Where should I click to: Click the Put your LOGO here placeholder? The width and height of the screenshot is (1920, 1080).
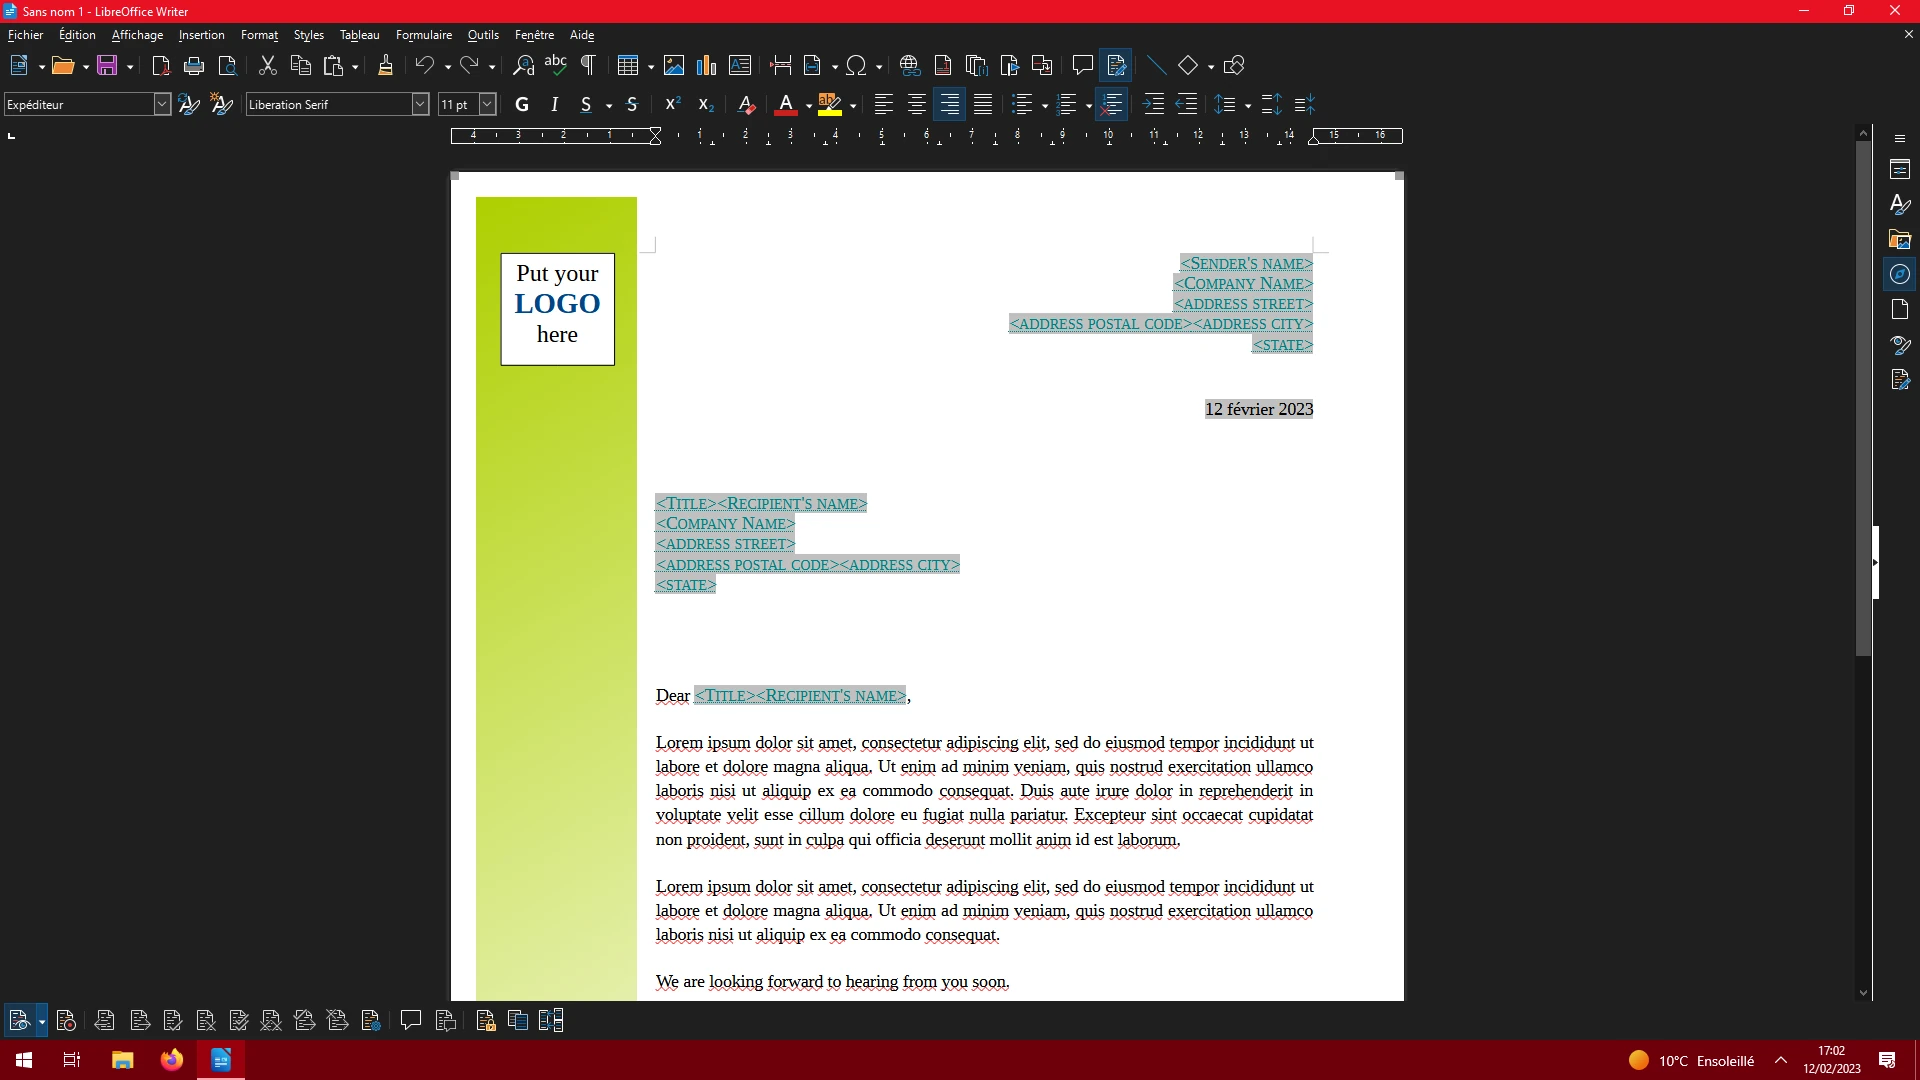click(x=557, y=309)
